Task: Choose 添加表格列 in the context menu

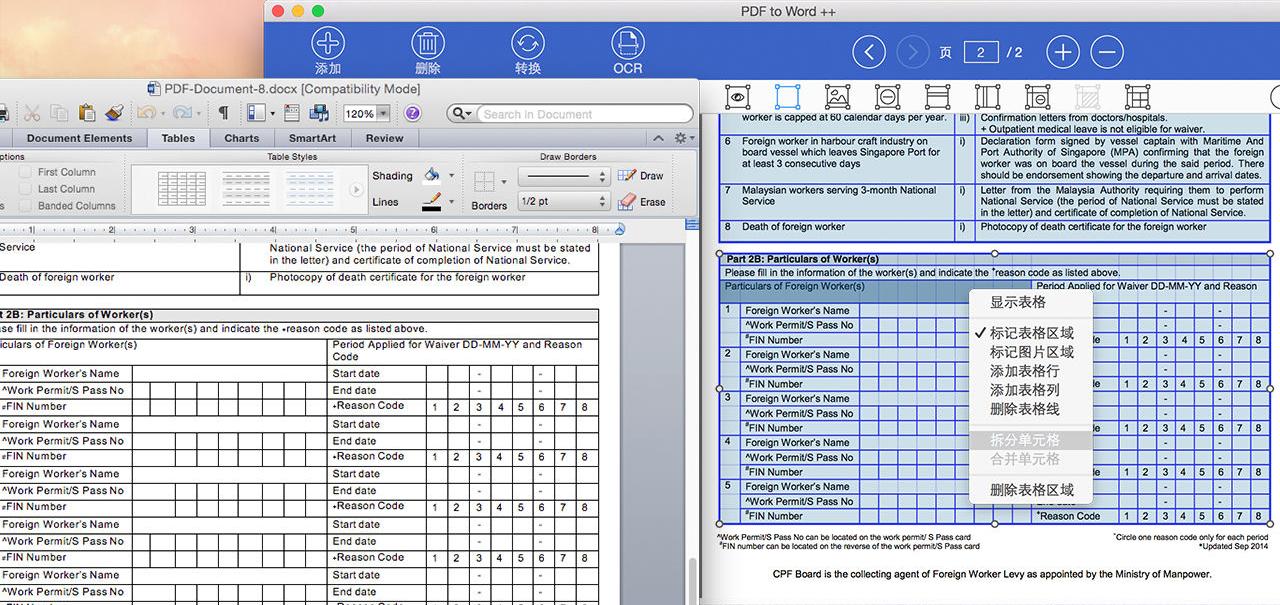Action: click(1031, 390)
